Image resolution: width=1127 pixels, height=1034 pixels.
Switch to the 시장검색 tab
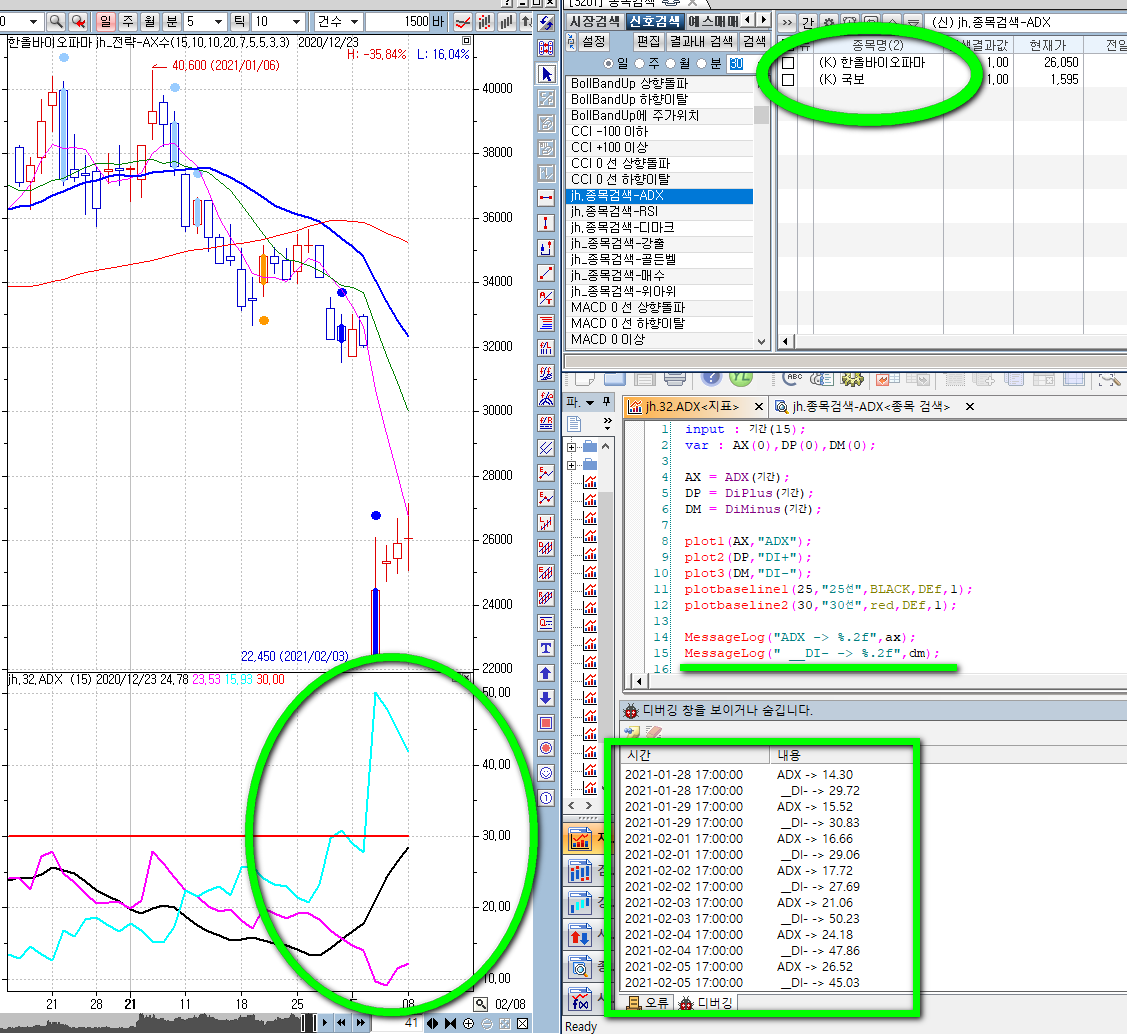[595, 21]
